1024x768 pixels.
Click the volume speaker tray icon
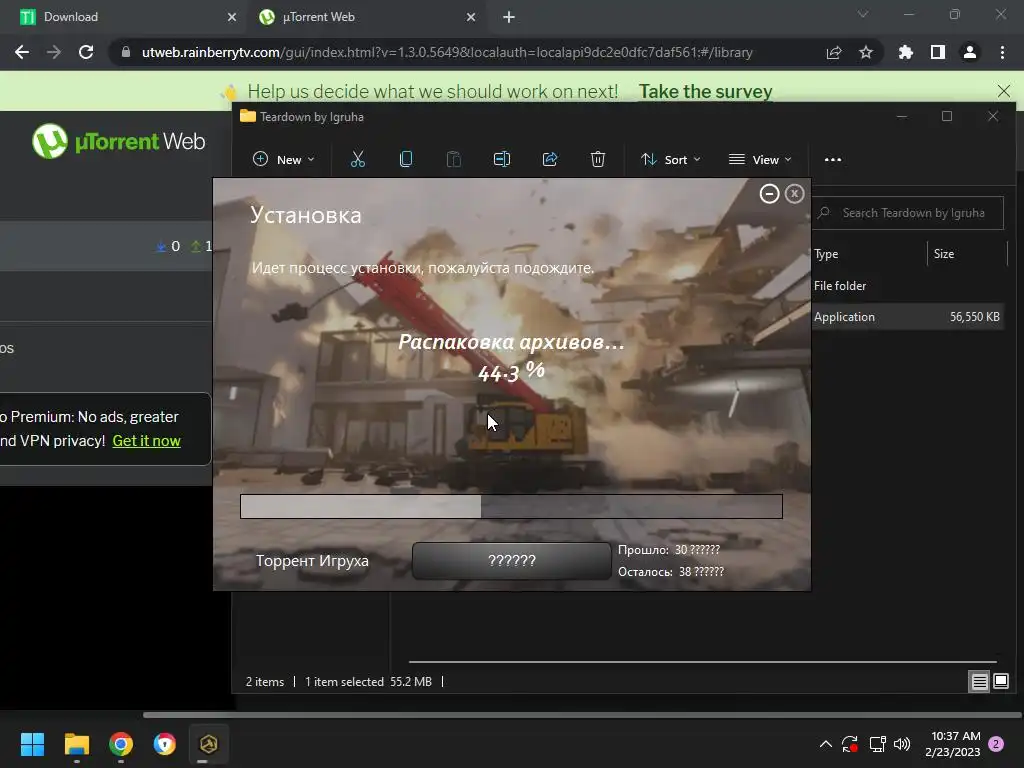[x=902, y=744]
